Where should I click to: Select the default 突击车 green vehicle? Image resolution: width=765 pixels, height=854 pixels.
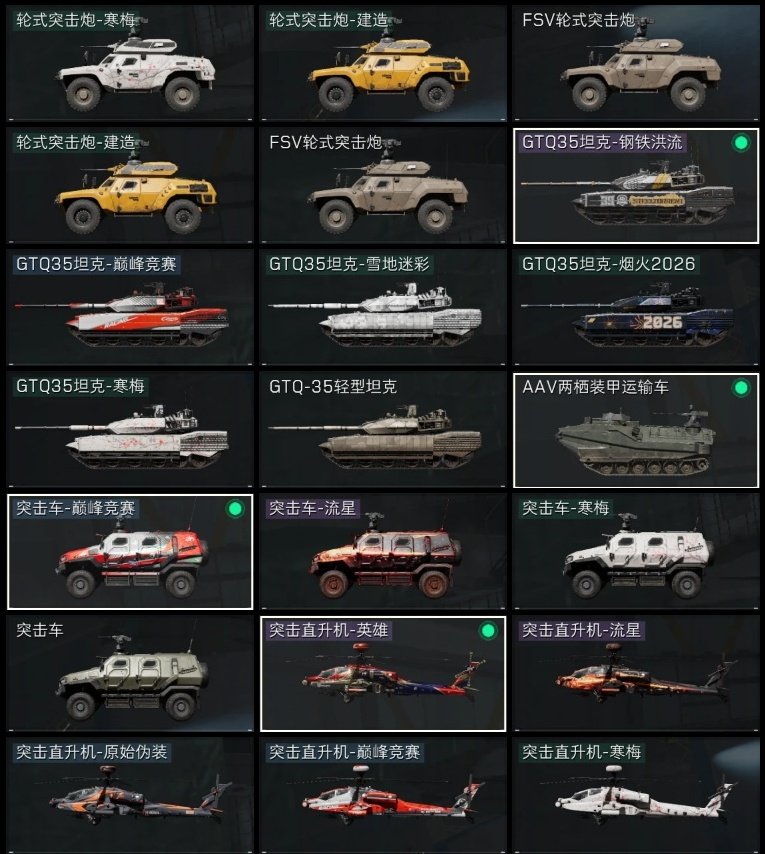(x=130, y=674)
